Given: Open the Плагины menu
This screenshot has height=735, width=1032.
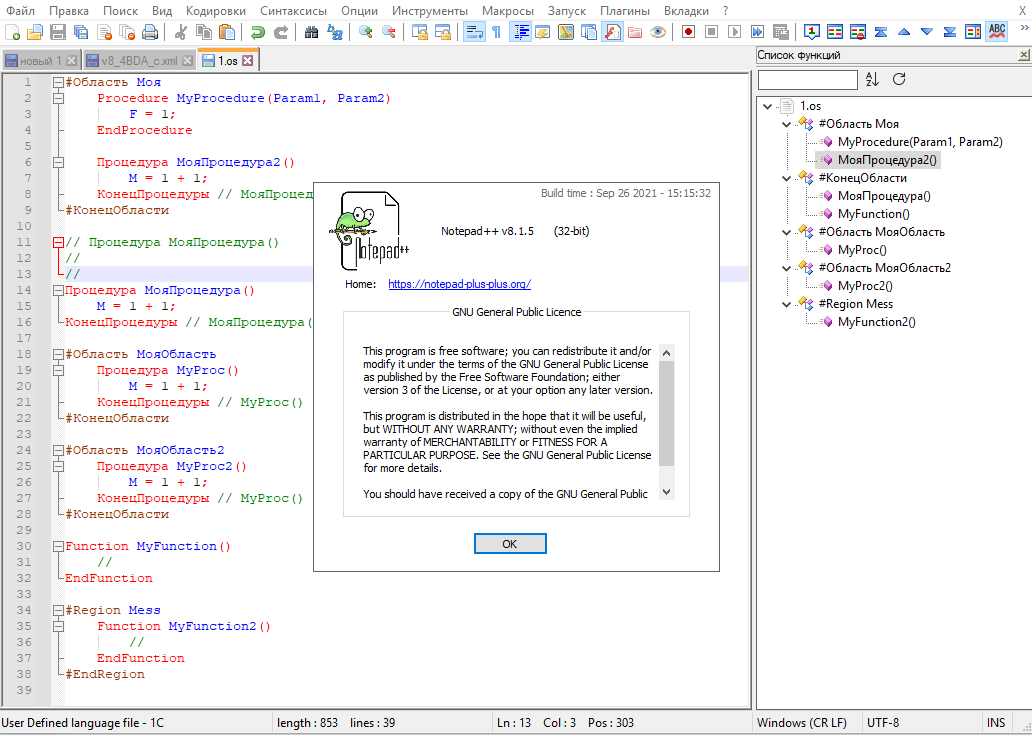Looking at the screenshot, I should (625, 11).
